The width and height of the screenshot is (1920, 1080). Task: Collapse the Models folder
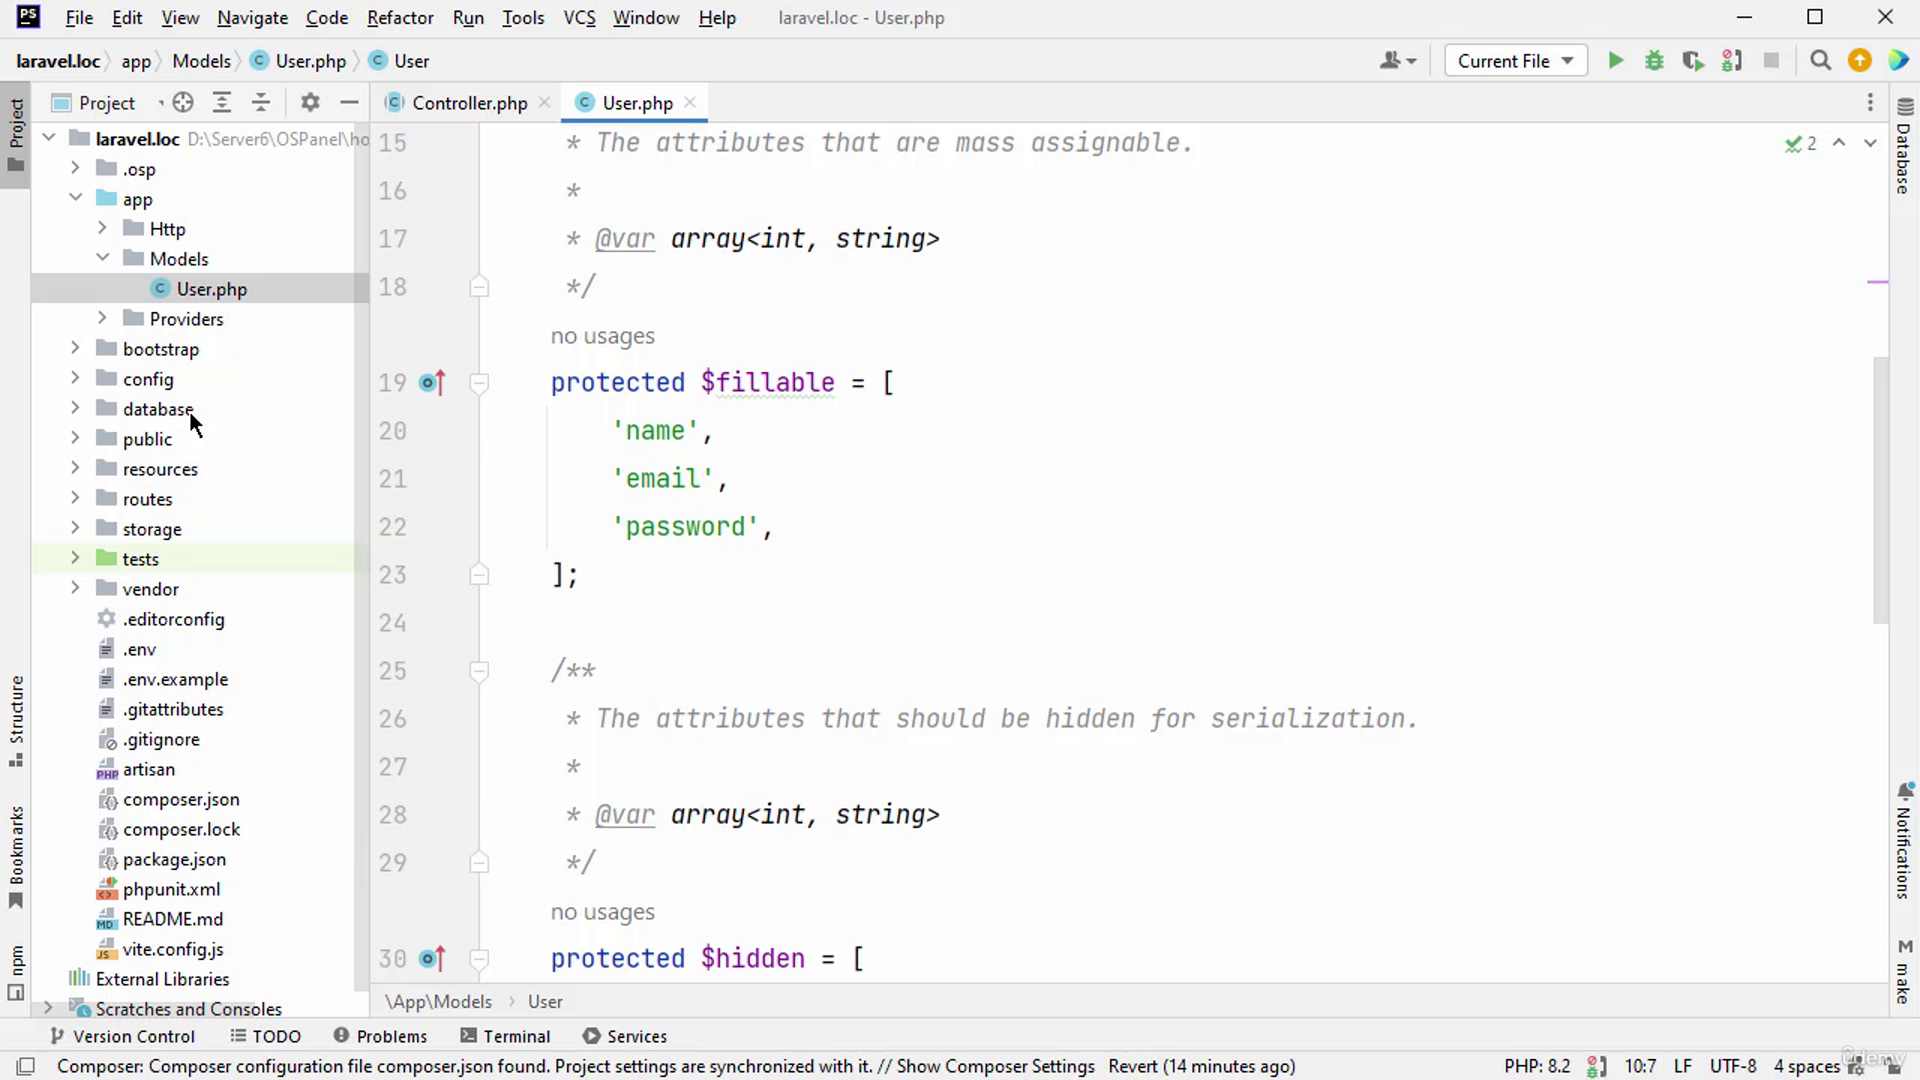[x=102, y=258]
